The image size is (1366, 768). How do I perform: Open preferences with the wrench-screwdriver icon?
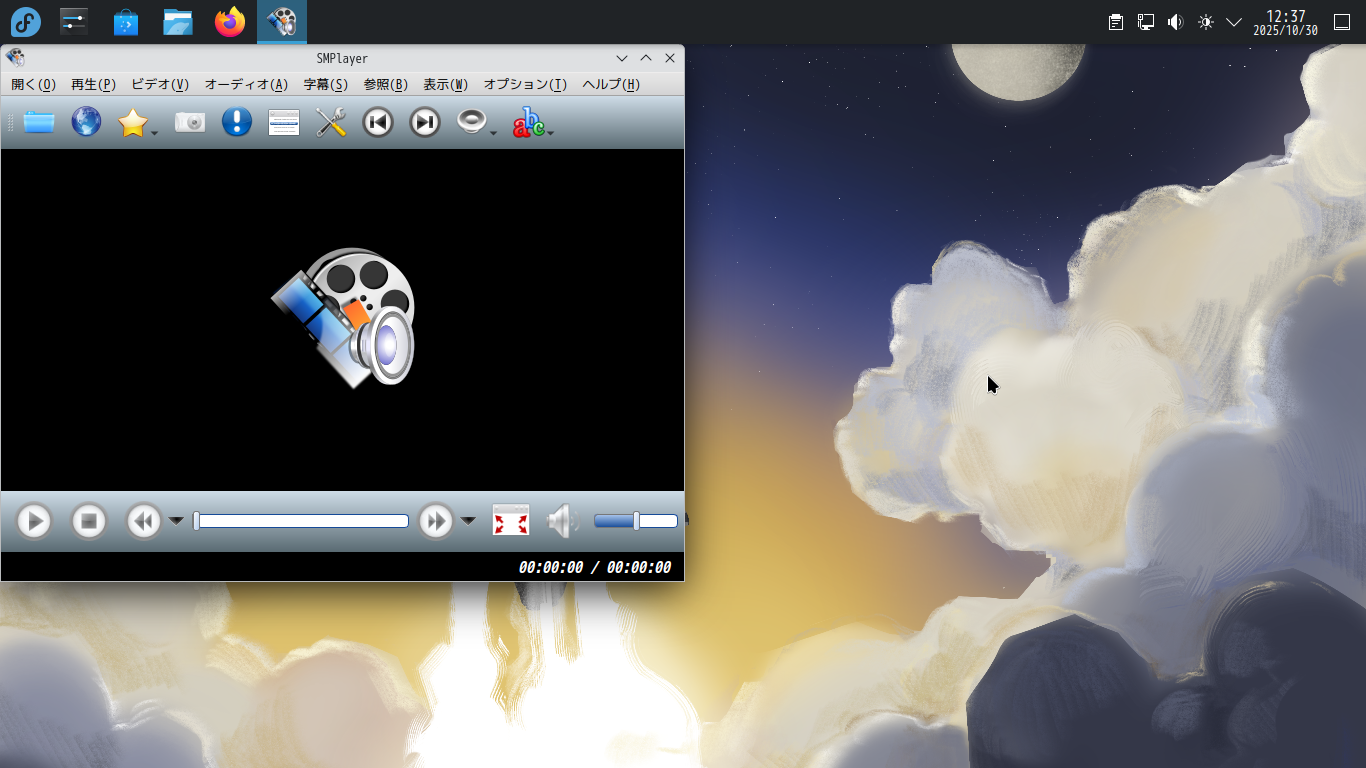[331, 123]
